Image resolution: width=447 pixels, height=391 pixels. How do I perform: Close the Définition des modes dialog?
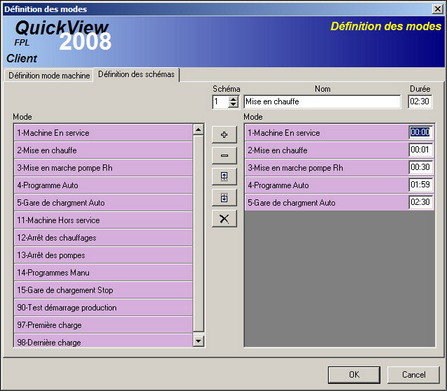pos(437,9)
